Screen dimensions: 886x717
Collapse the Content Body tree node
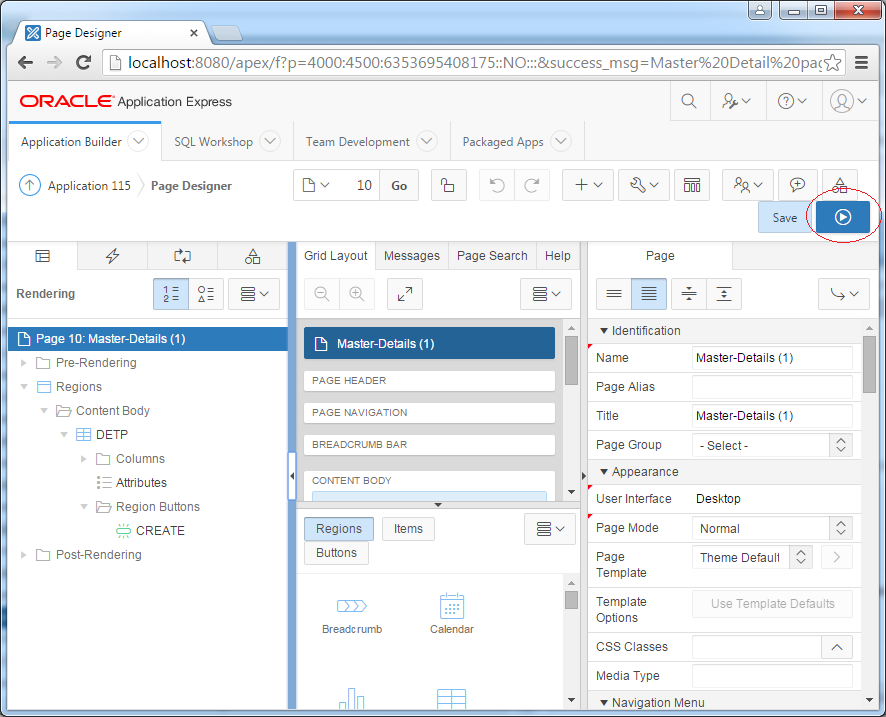pos(44,411)
